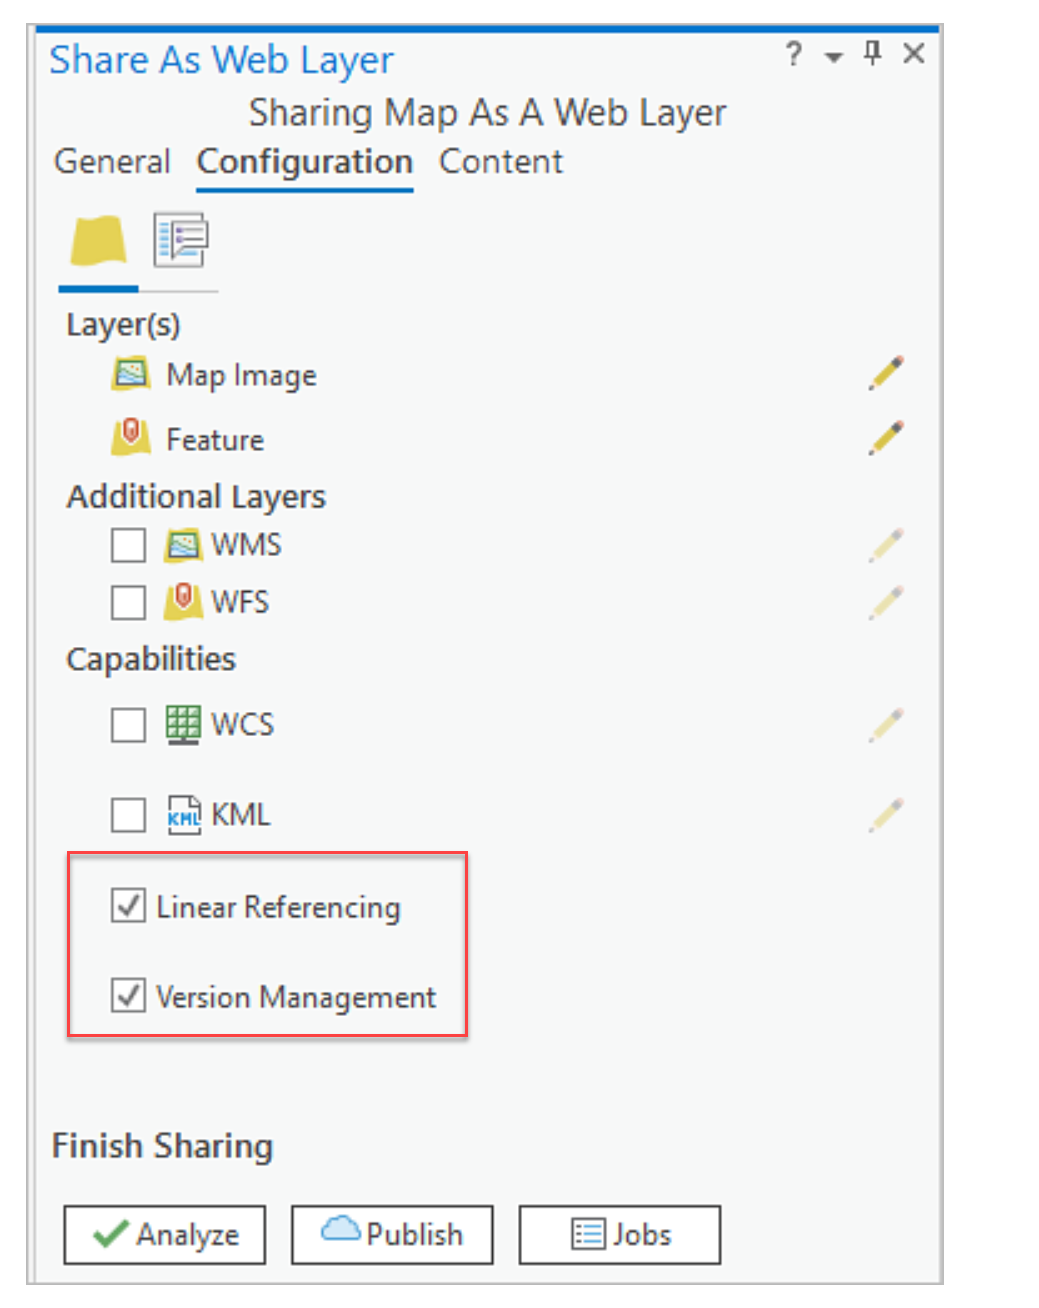Uncheck the Linear Referencing capability
The width and height of the screenshot is (1039, 1308).
[128, 906]
